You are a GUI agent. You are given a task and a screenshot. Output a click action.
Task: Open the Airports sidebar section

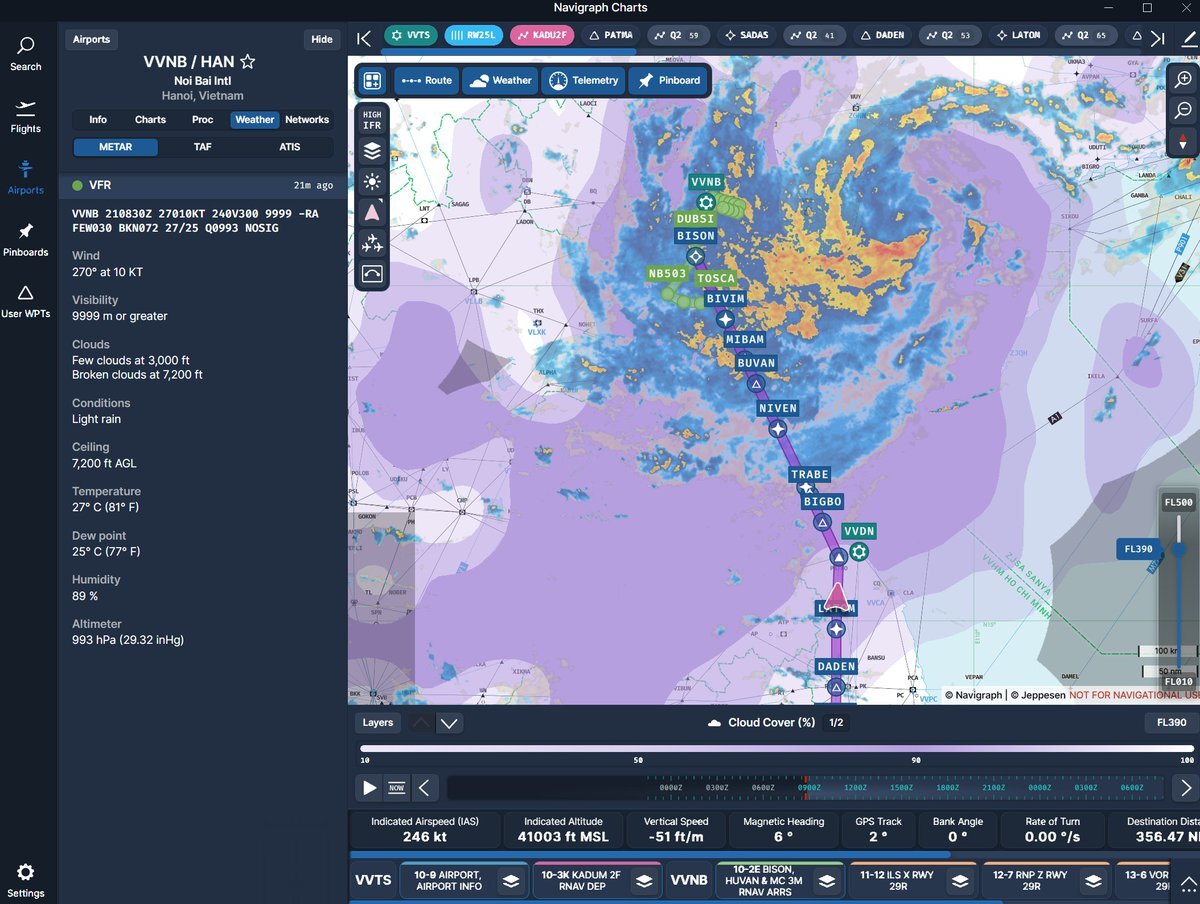coord(26,177)
